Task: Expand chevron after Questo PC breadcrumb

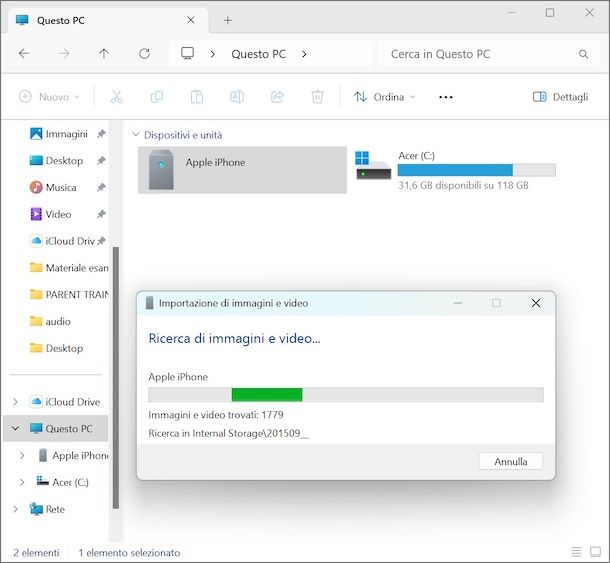Action: tap(304, 54)
